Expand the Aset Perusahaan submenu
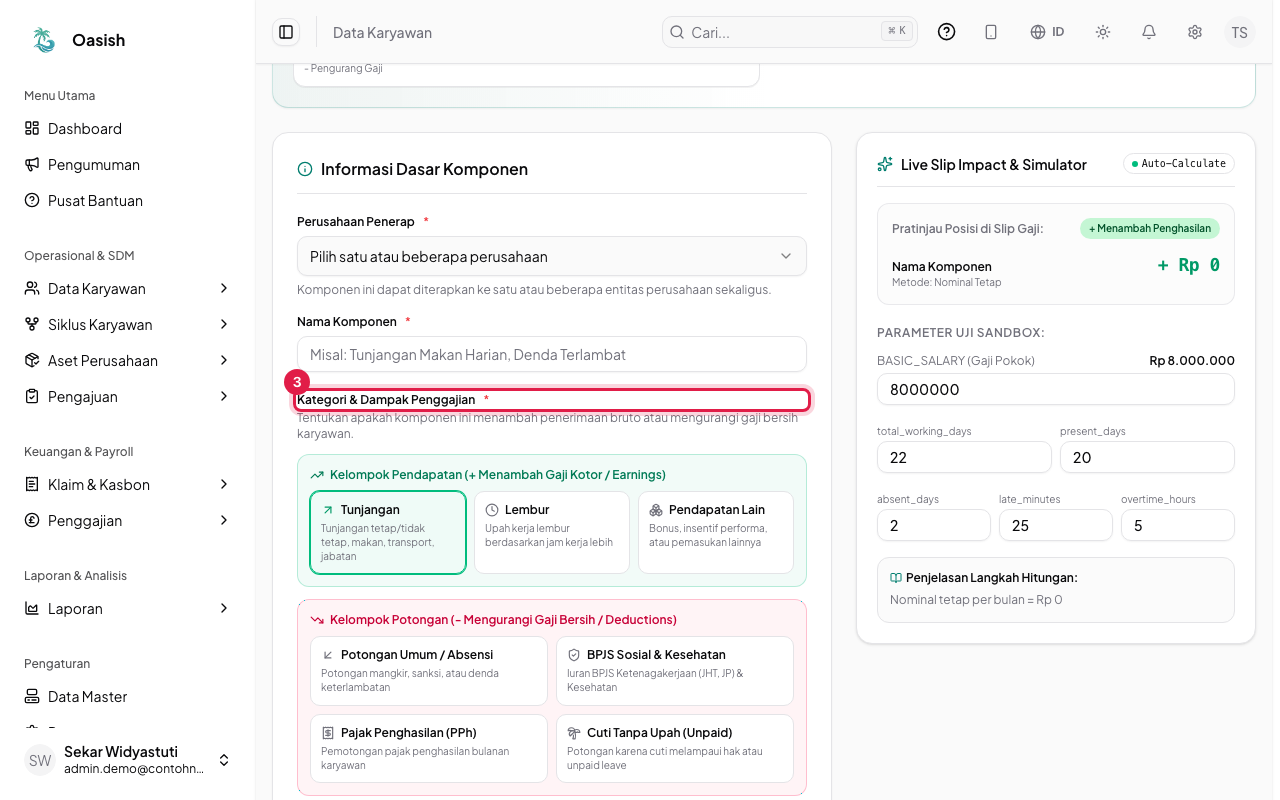The height and width of the screenshot is (800, 1280). coord(128,361)
